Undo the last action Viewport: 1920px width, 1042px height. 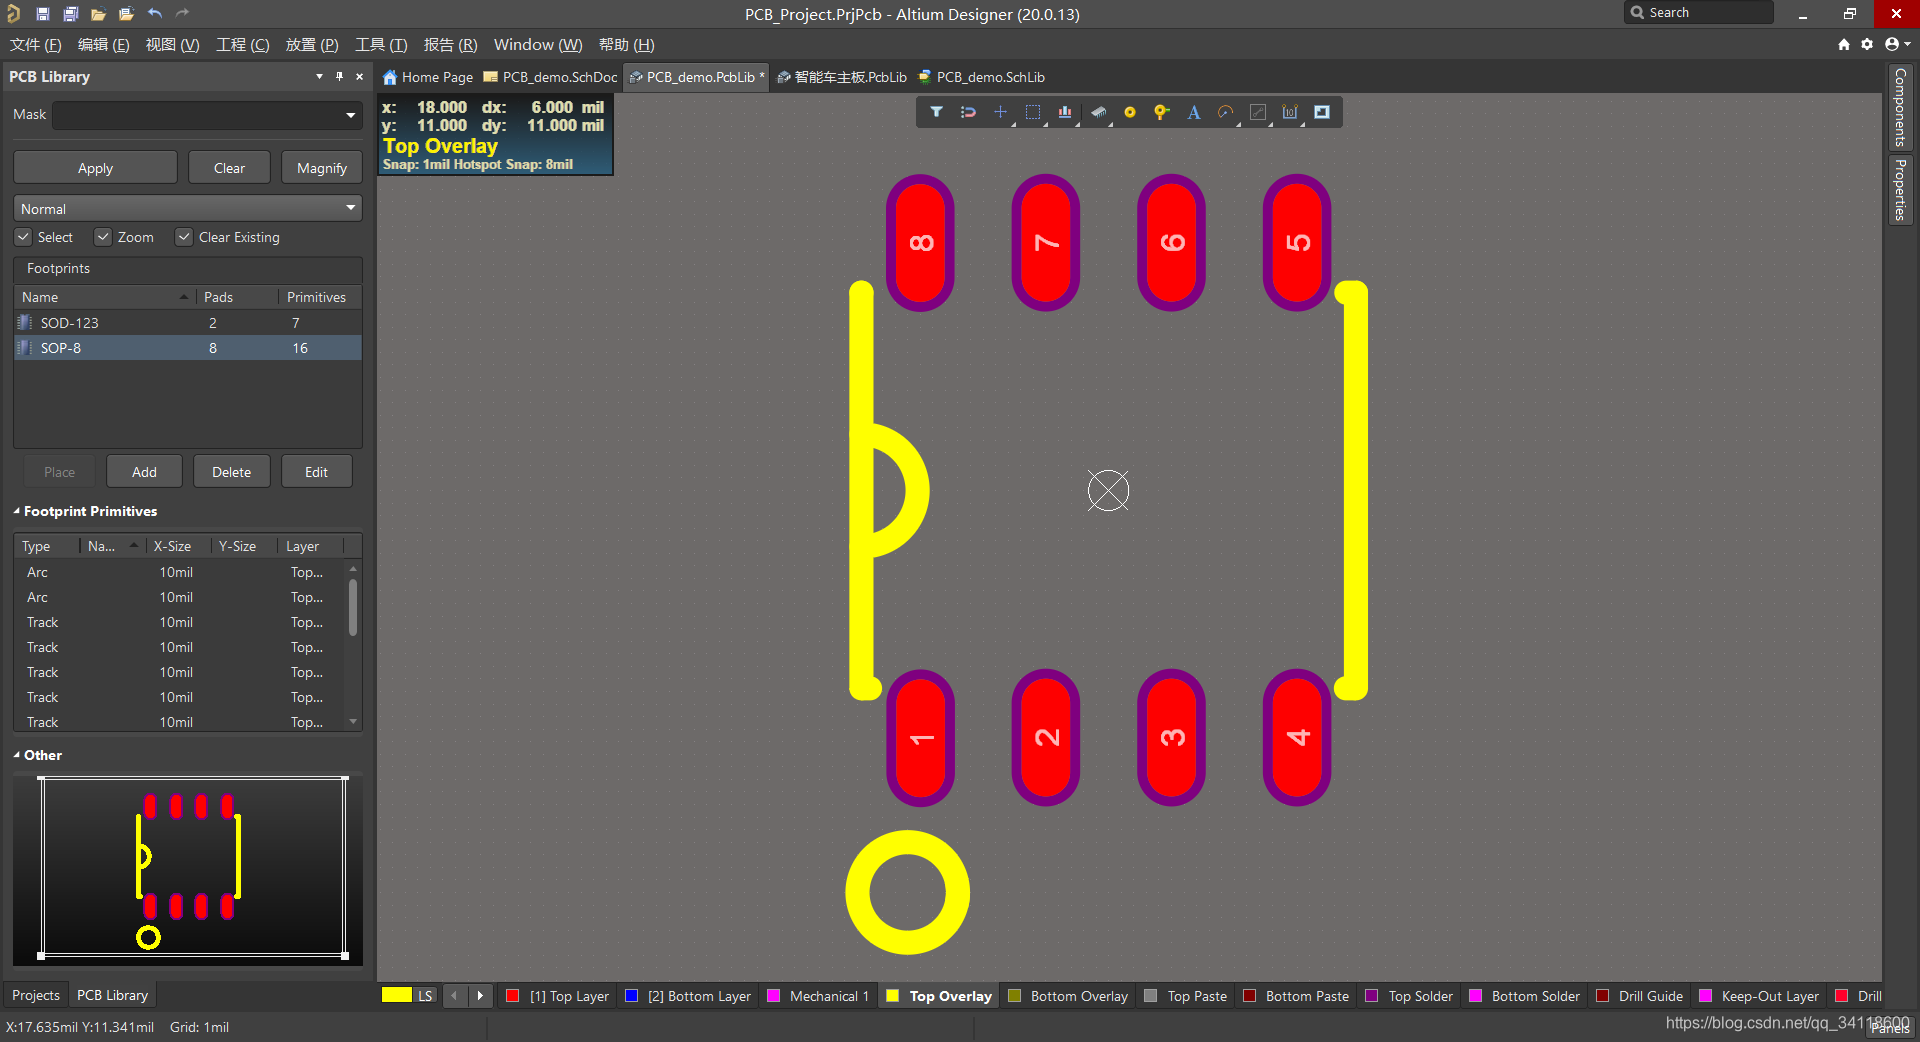pos(155,14)
